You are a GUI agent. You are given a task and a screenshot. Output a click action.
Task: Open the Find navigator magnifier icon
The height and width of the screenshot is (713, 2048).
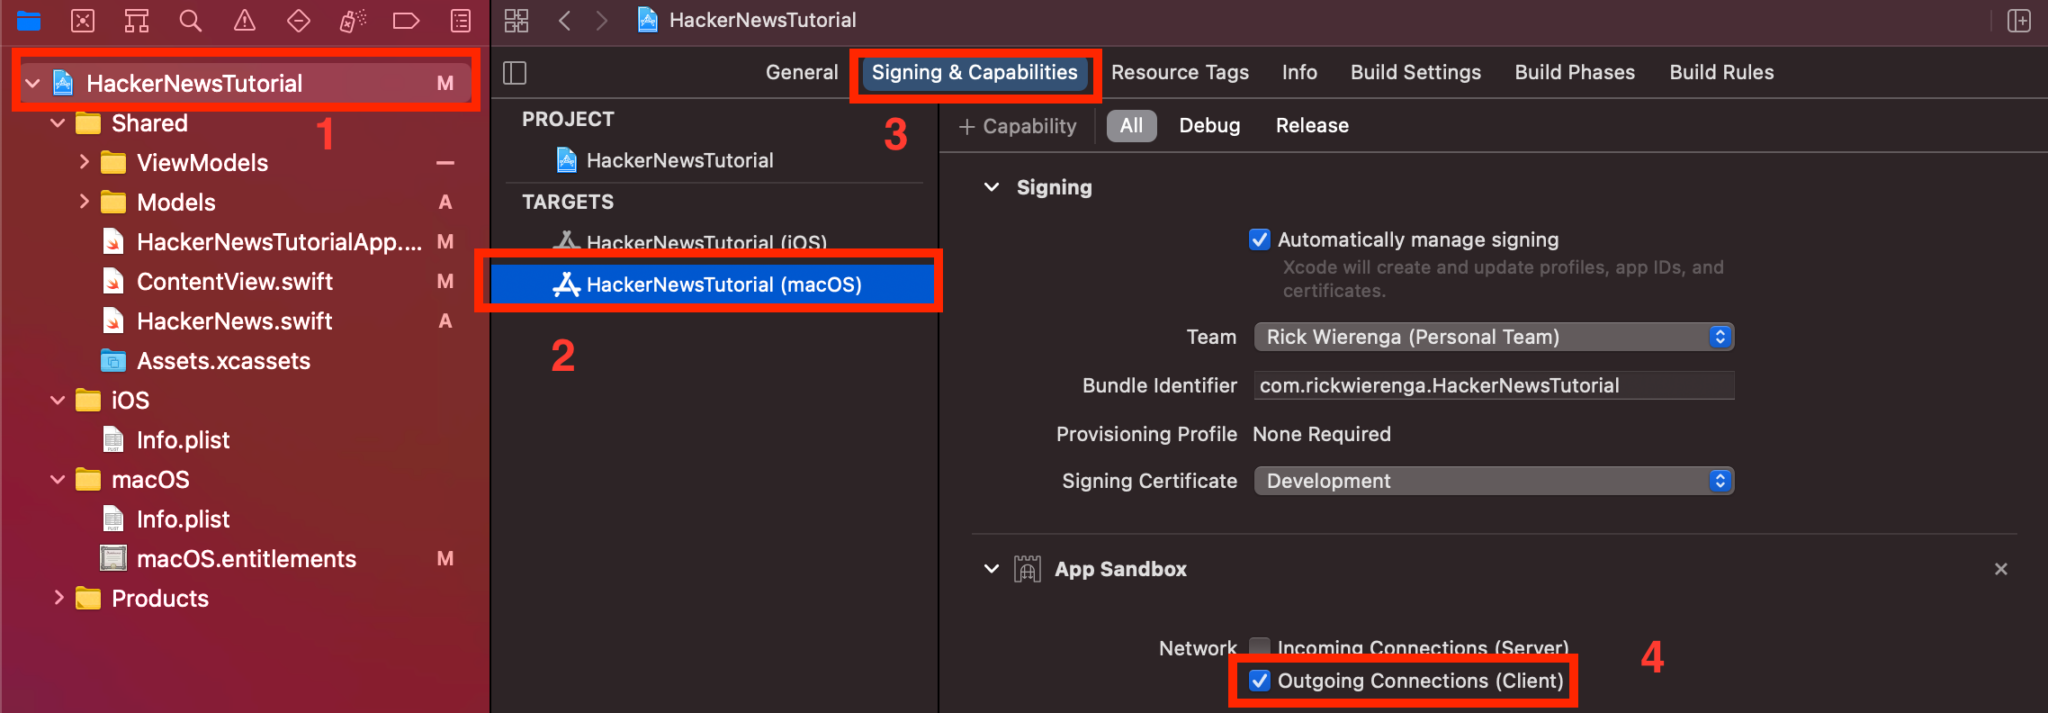191,20
